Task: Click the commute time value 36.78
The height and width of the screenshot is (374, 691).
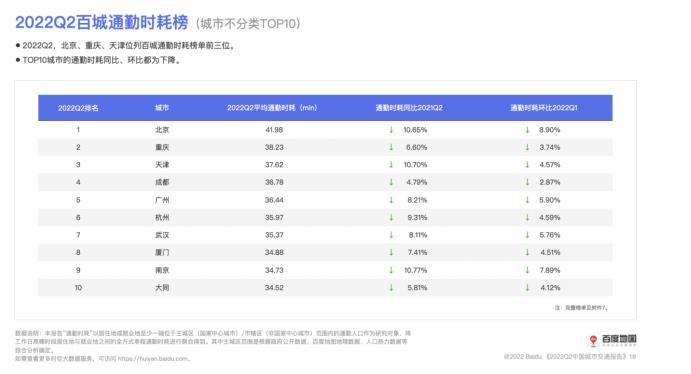Action: [274, 182]
